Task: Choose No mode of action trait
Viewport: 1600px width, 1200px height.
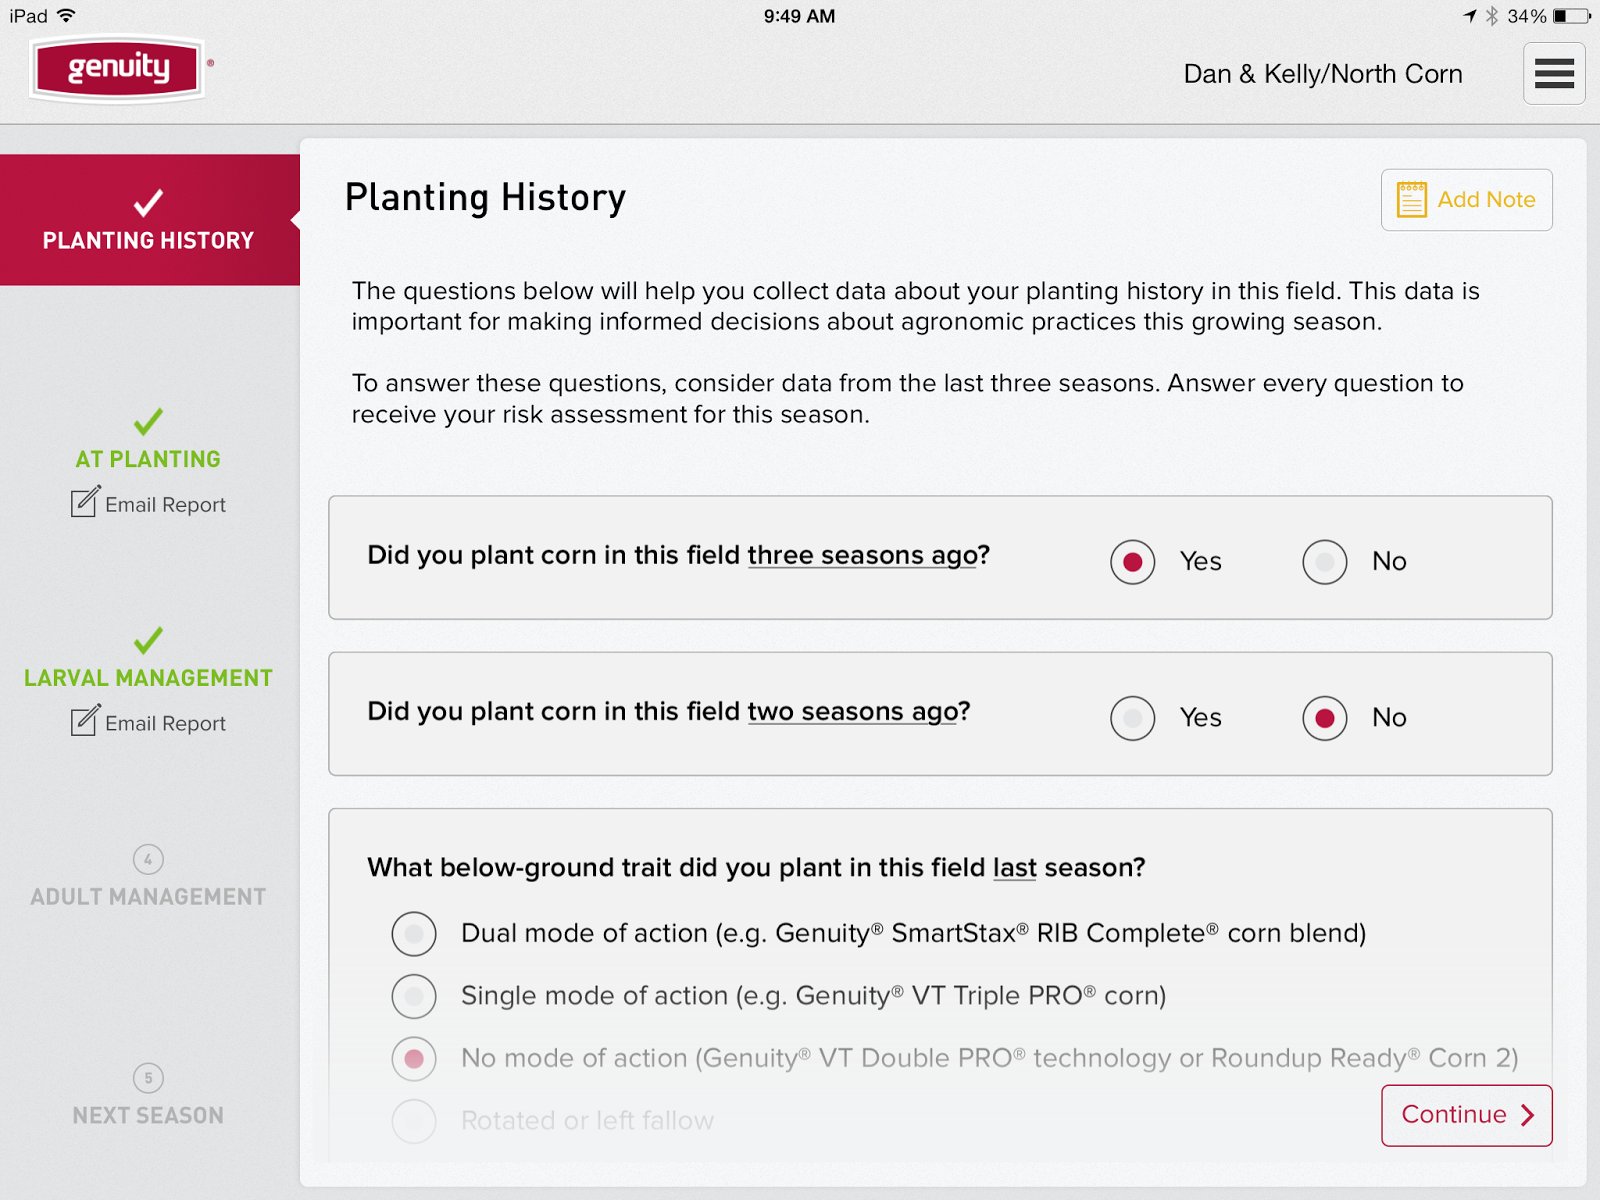Action: pos(414,1059)
